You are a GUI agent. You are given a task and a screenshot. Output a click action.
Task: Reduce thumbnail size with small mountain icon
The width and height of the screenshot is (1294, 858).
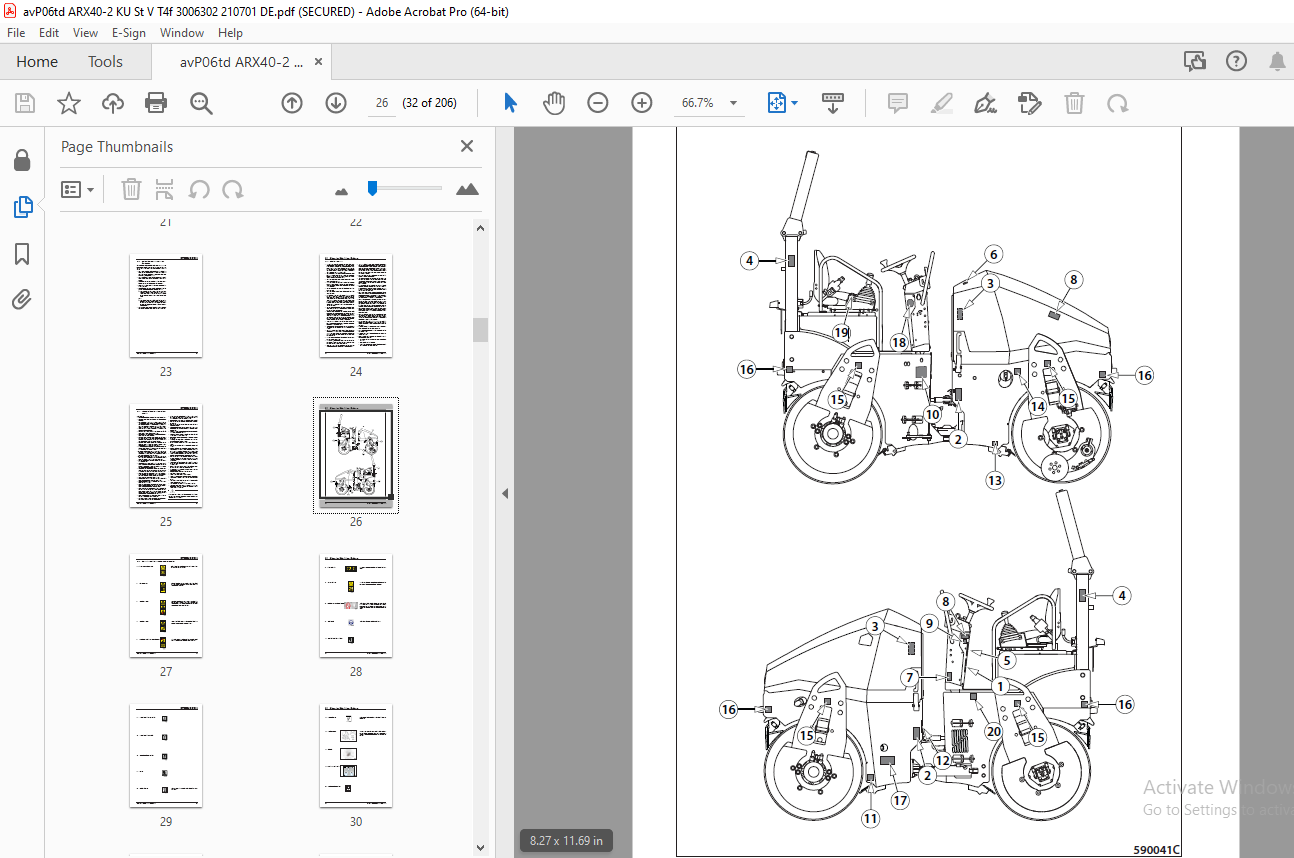click(x=342, y=190)
